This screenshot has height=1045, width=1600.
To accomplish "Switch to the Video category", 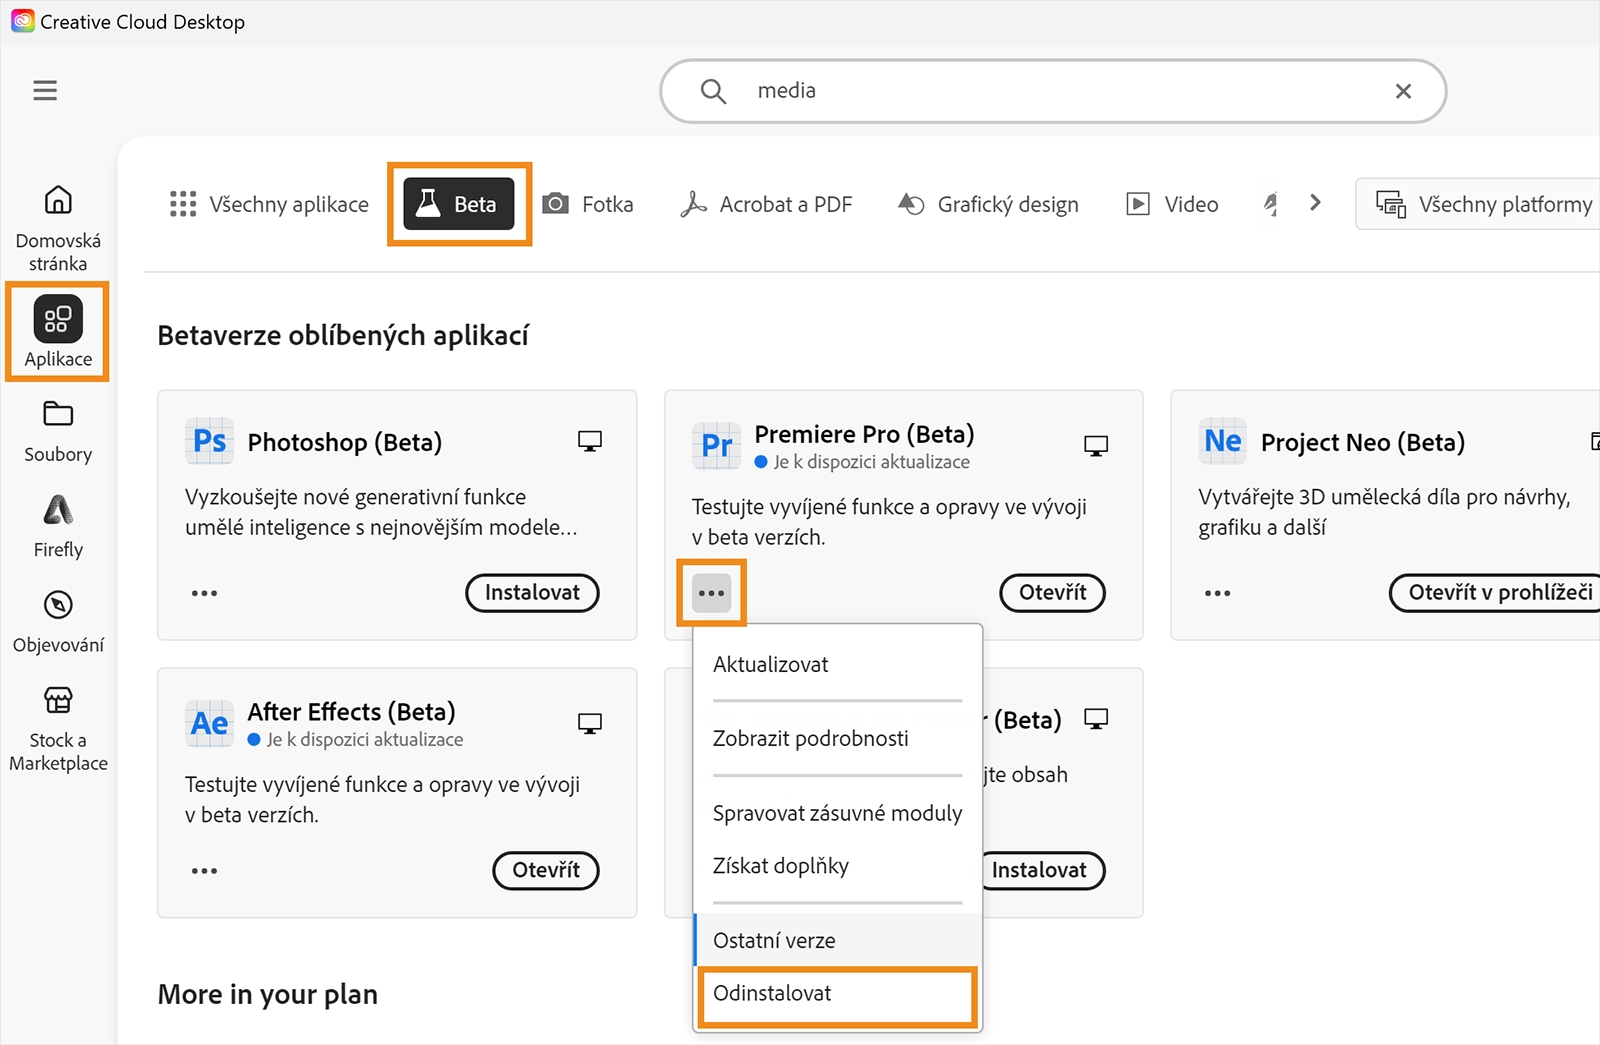I will tap(1172, 204).
